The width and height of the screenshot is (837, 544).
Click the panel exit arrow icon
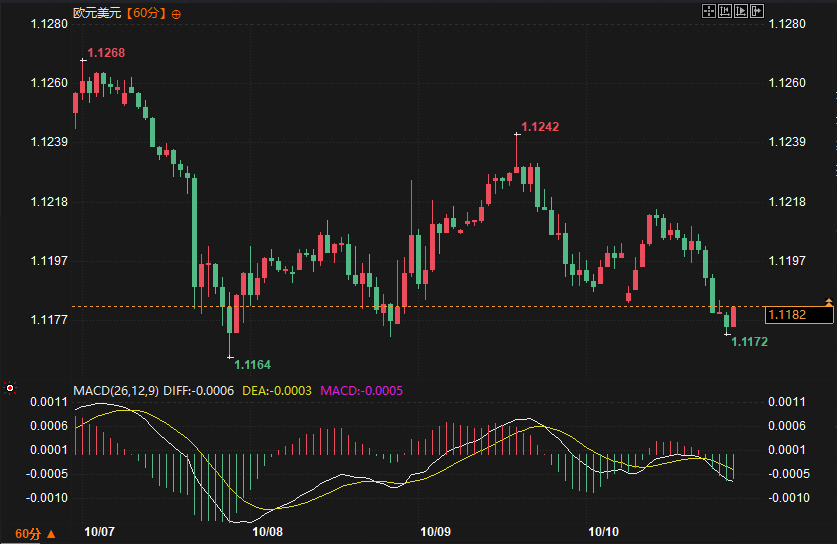click(756, 11)
